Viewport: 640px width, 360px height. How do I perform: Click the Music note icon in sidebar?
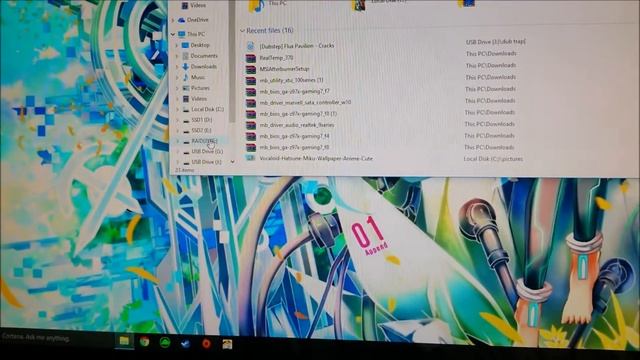186,77
